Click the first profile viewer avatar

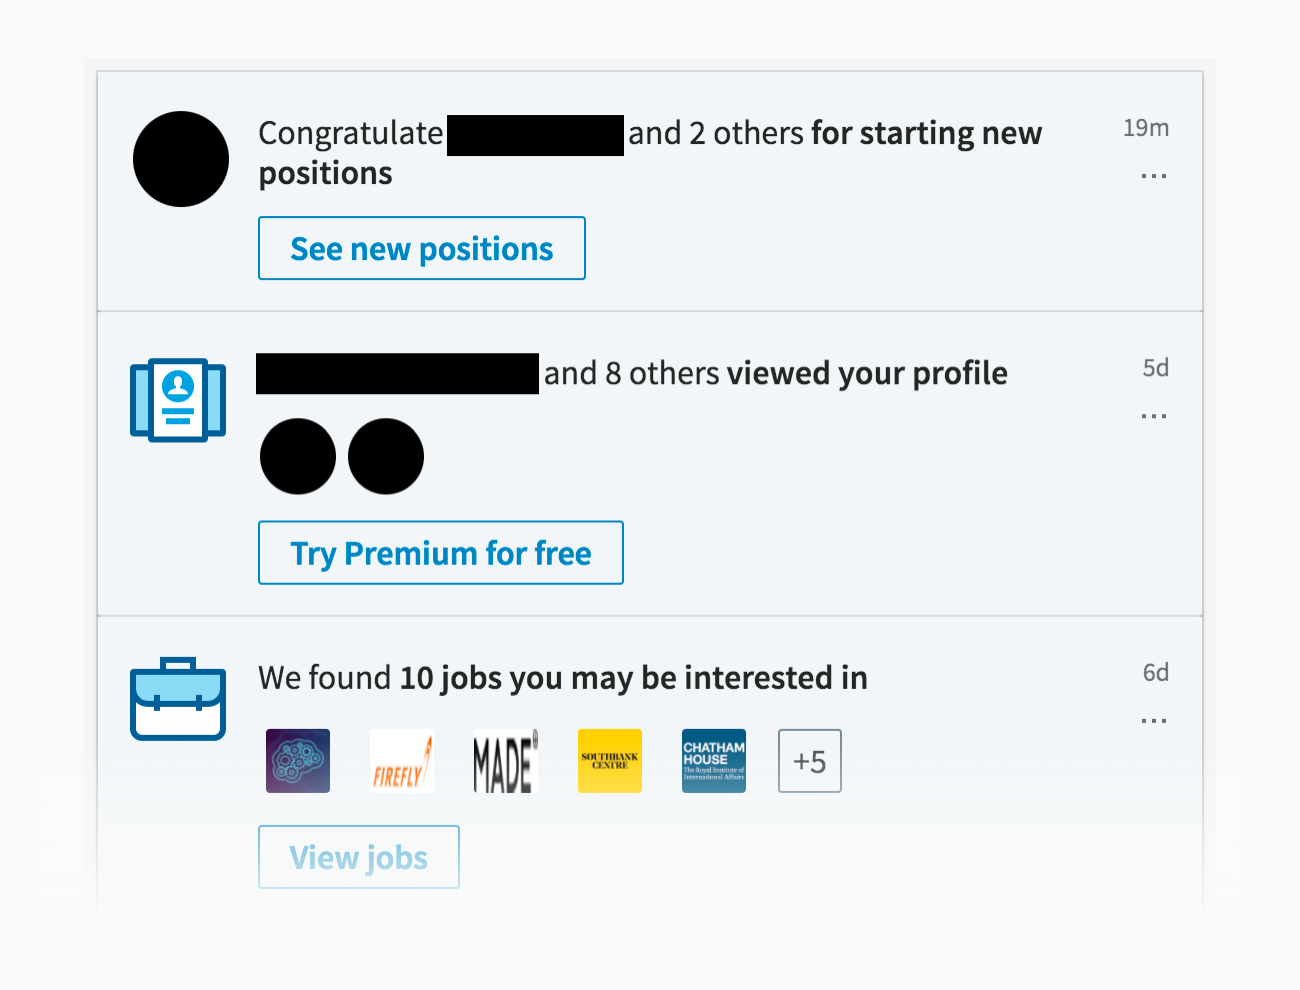[297, 456]
